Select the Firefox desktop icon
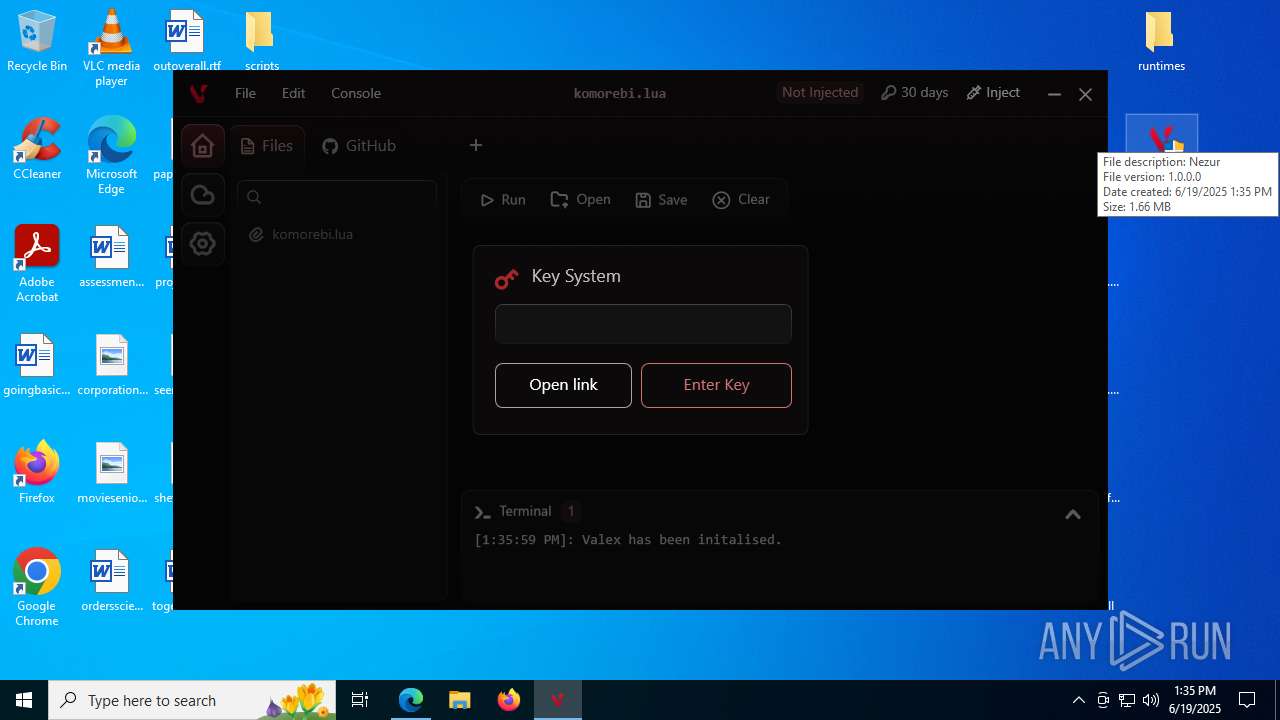 click(x=37, y=472)
